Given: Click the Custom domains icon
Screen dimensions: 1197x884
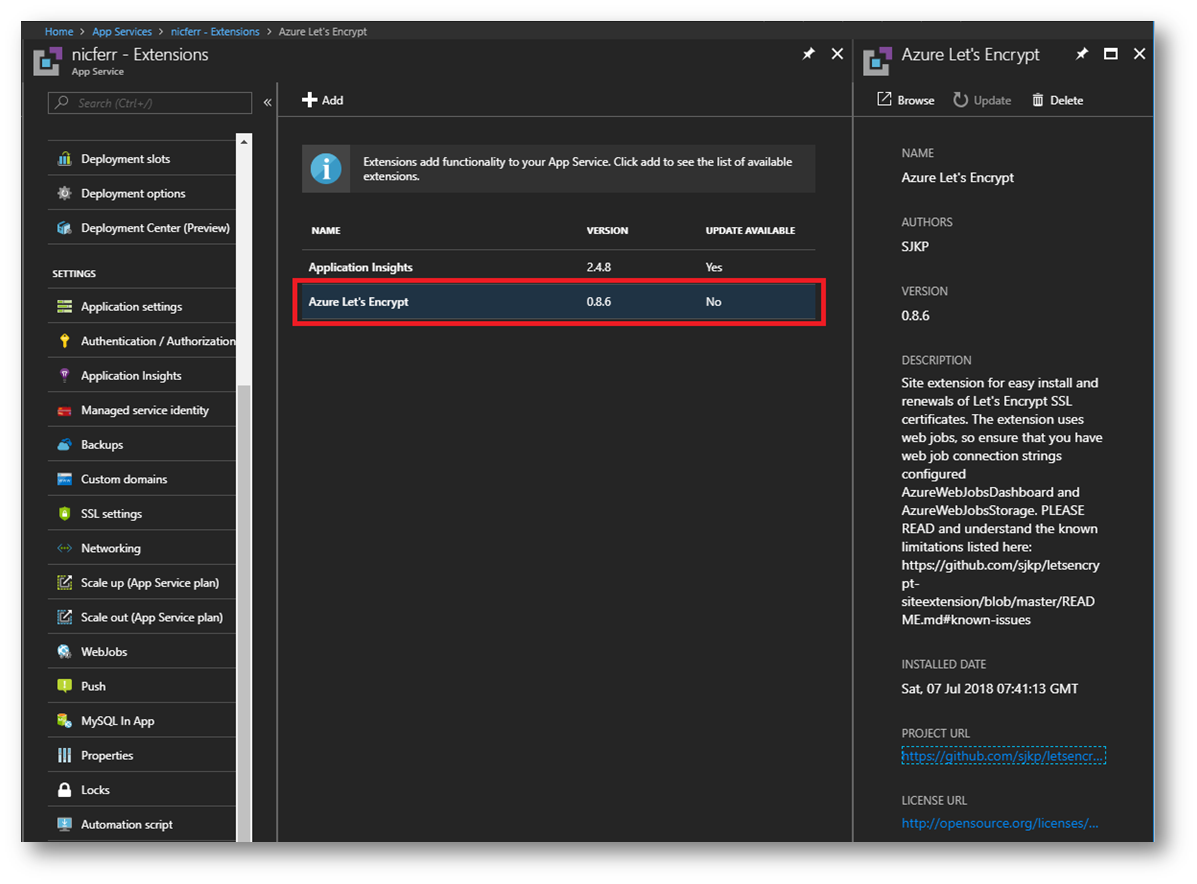Looking at the screenshot, I should click(65, 479).
